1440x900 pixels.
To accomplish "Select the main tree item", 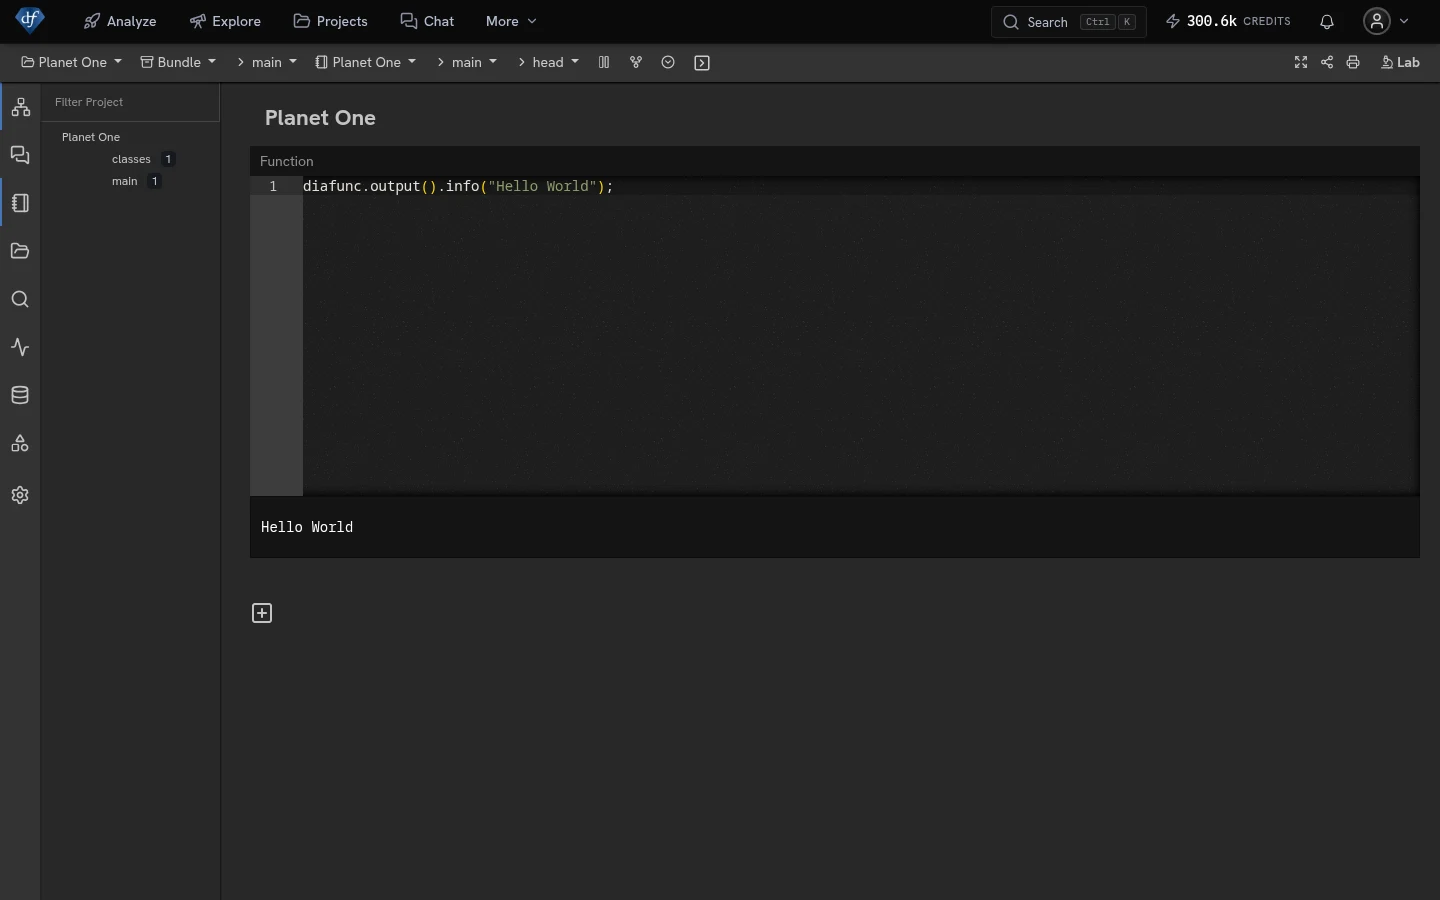I will (x=125, y=181).
